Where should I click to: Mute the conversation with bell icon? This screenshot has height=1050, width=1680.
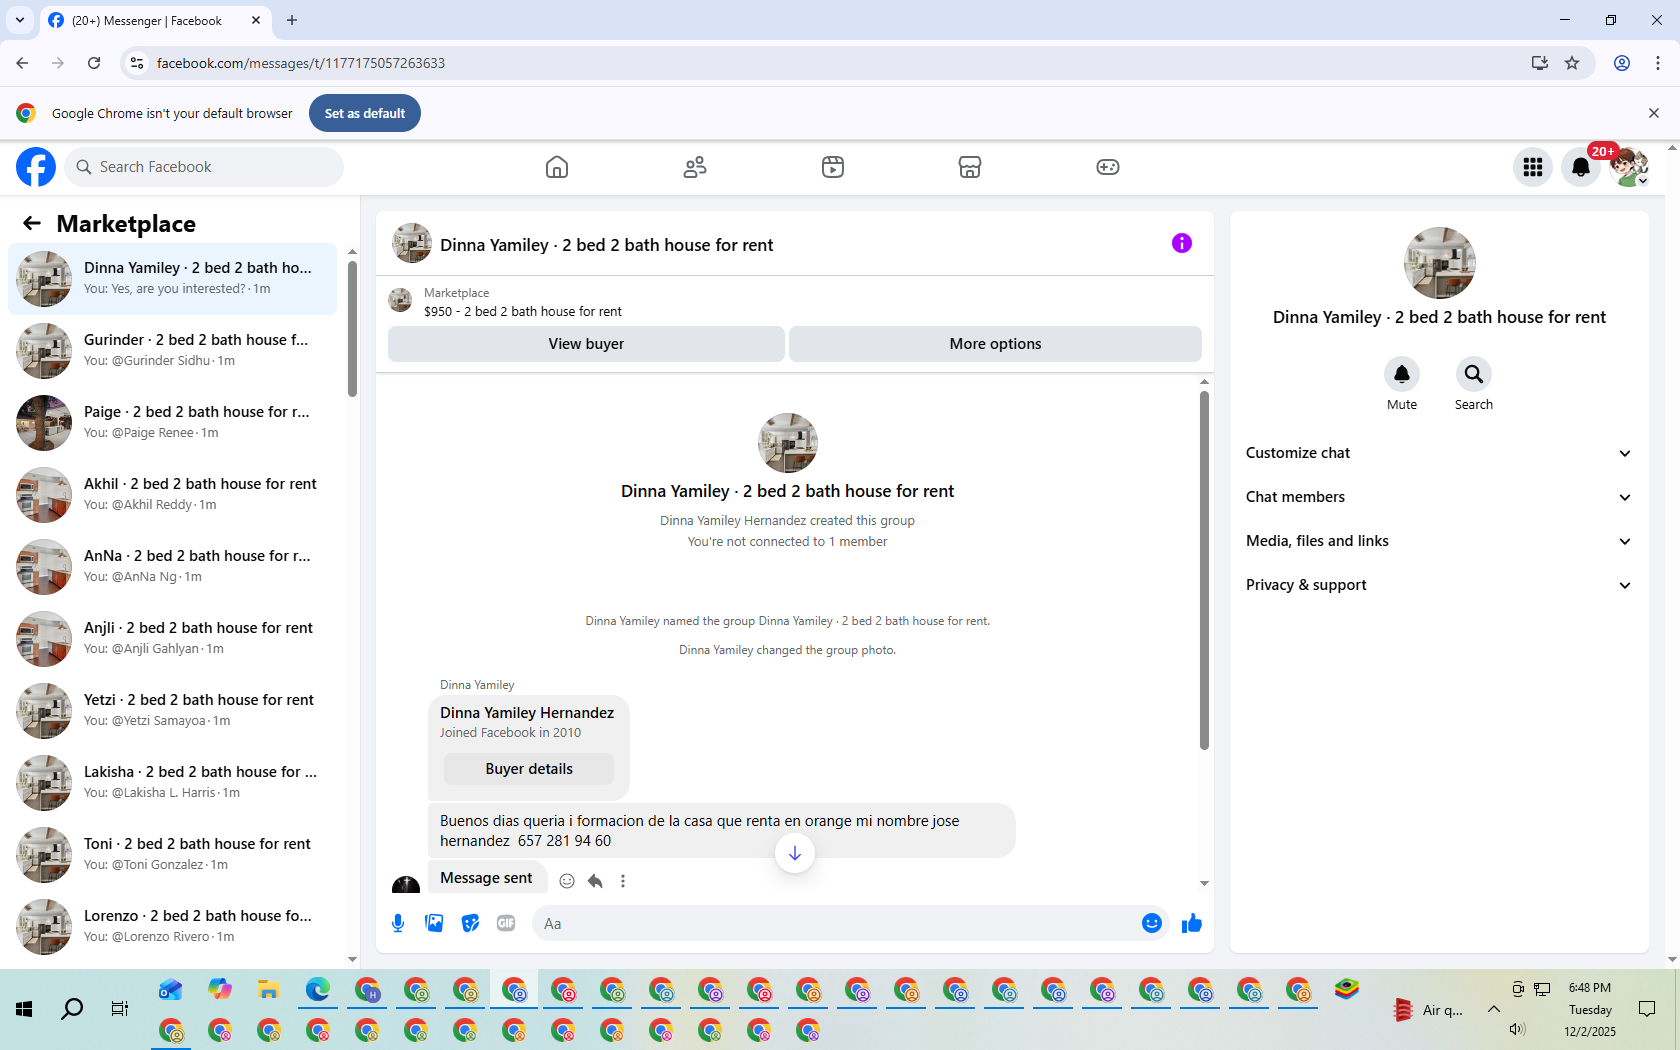pyautogui.click(x=1402, y=374)
